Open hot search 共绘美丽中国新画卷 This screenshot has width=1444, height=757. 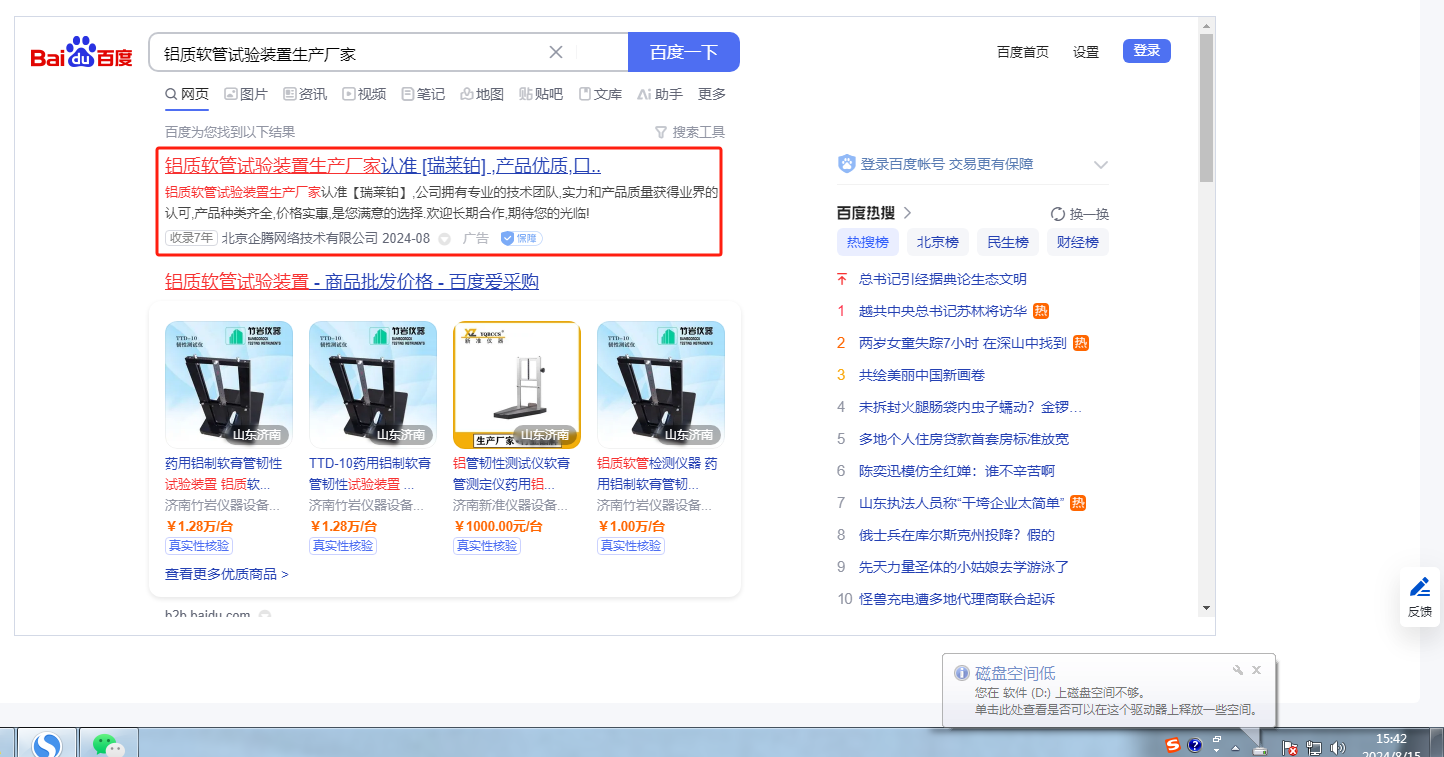coord(922,375)
